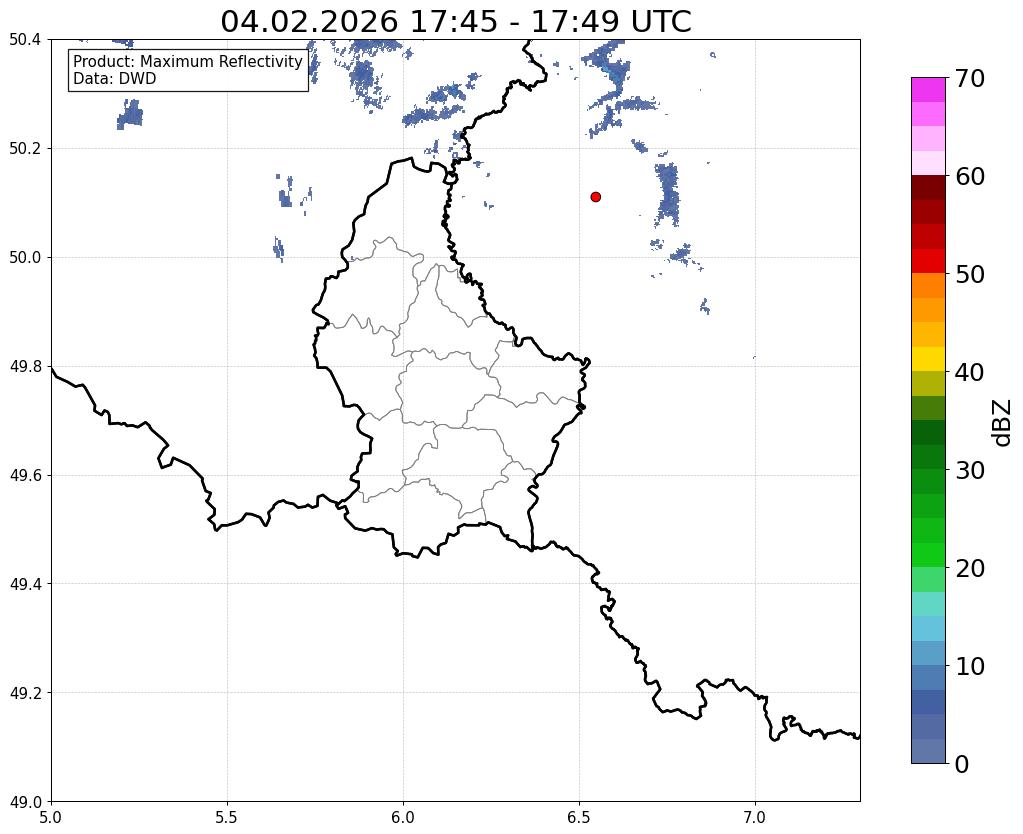Click the 49.6 latitude axis label
This screenshot has height=834, width=1023.
coord(25,476)
